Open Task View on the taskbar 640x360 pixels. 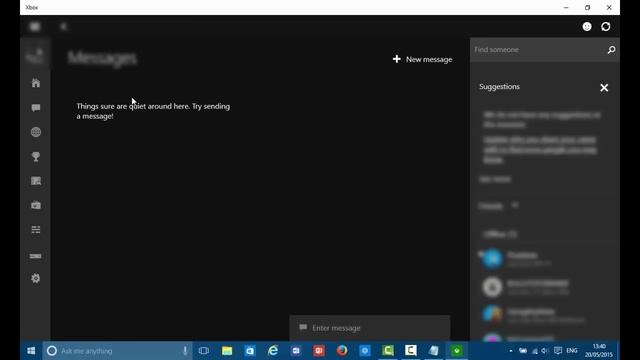coord(204,351)
